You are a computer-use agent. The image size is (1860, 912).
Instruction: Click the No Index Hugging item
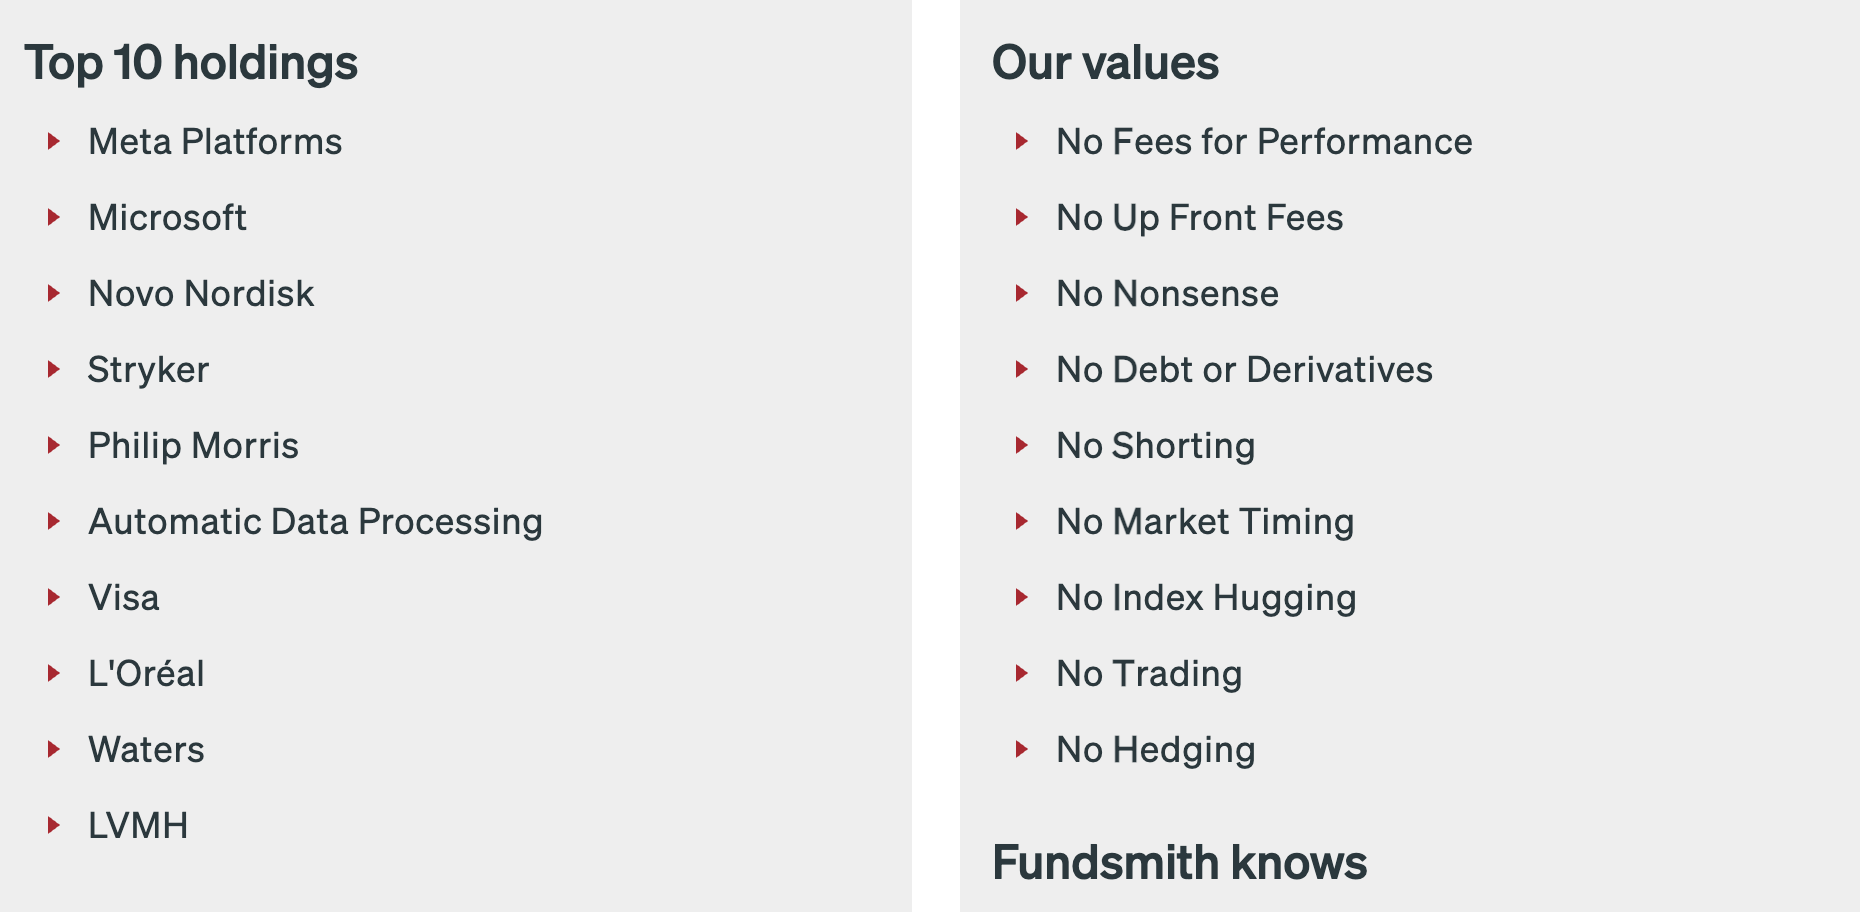pyautogui.click(x=1206, y=598)
